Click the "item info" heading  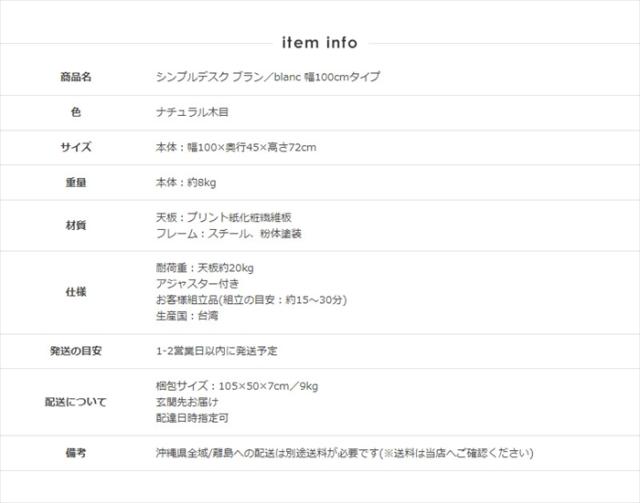320,43
